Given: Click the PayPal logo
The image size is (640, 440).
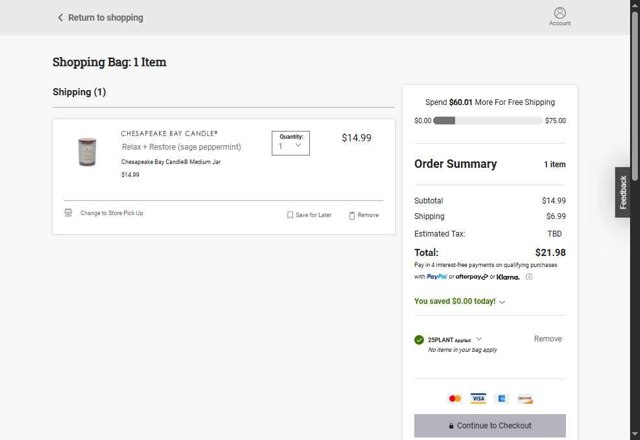Looking at the screenshot, I should [437, 277].
